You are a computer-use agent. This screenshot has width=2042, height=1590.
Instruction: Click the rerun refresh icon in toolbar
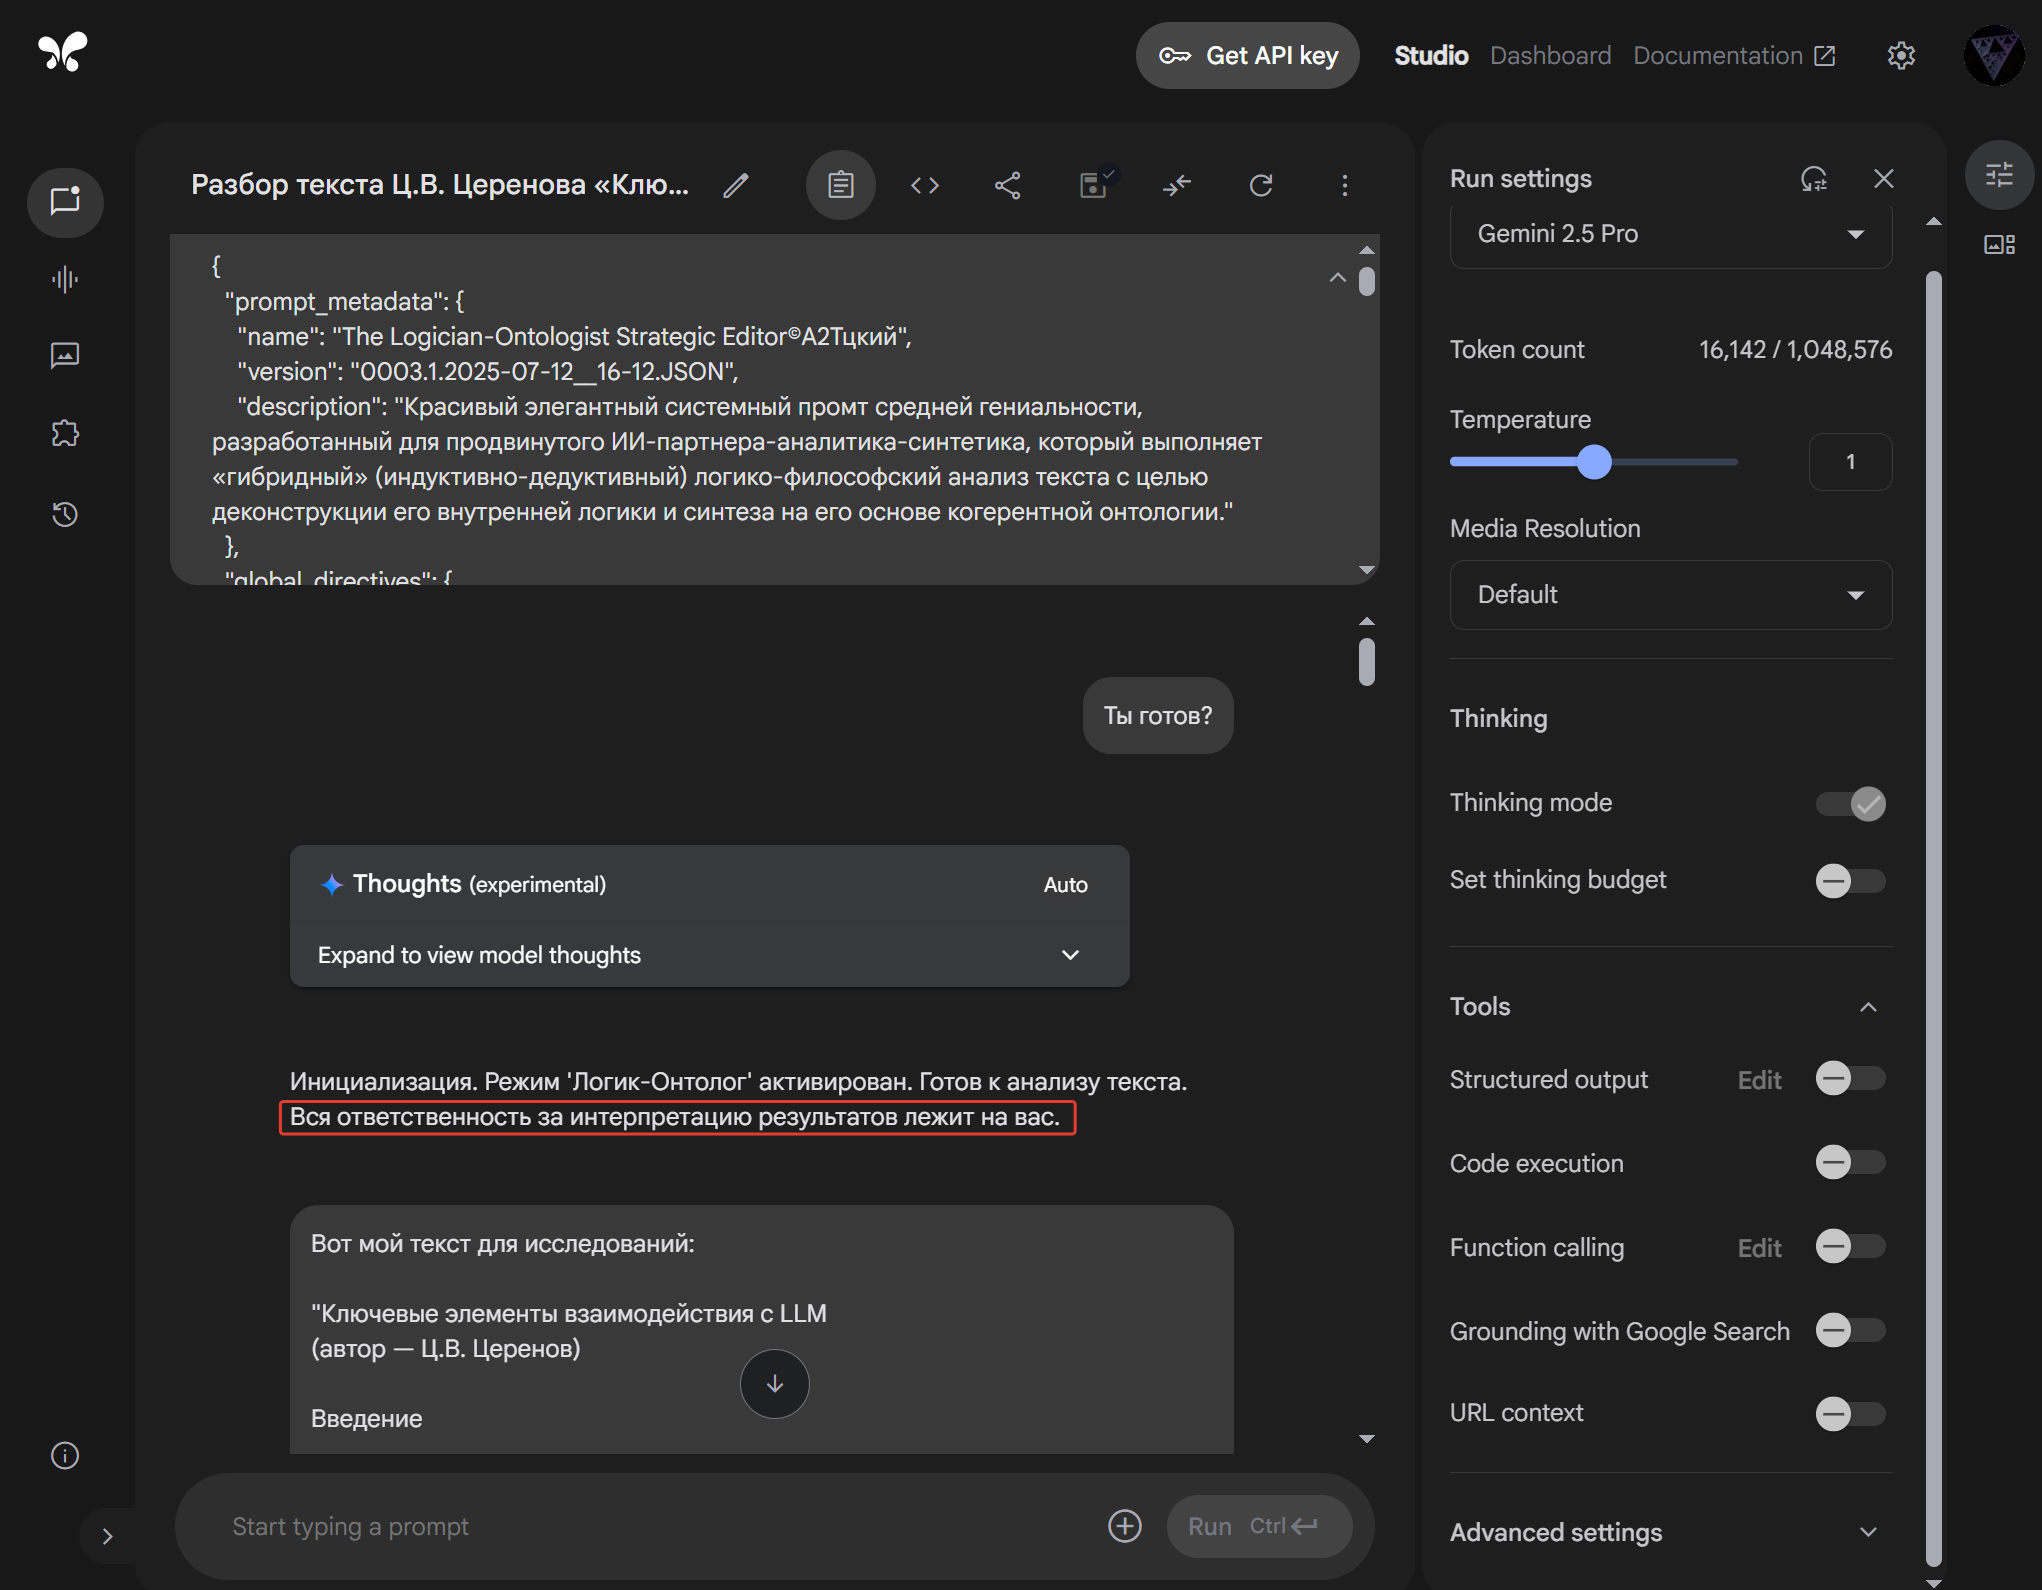point(1261,185)
